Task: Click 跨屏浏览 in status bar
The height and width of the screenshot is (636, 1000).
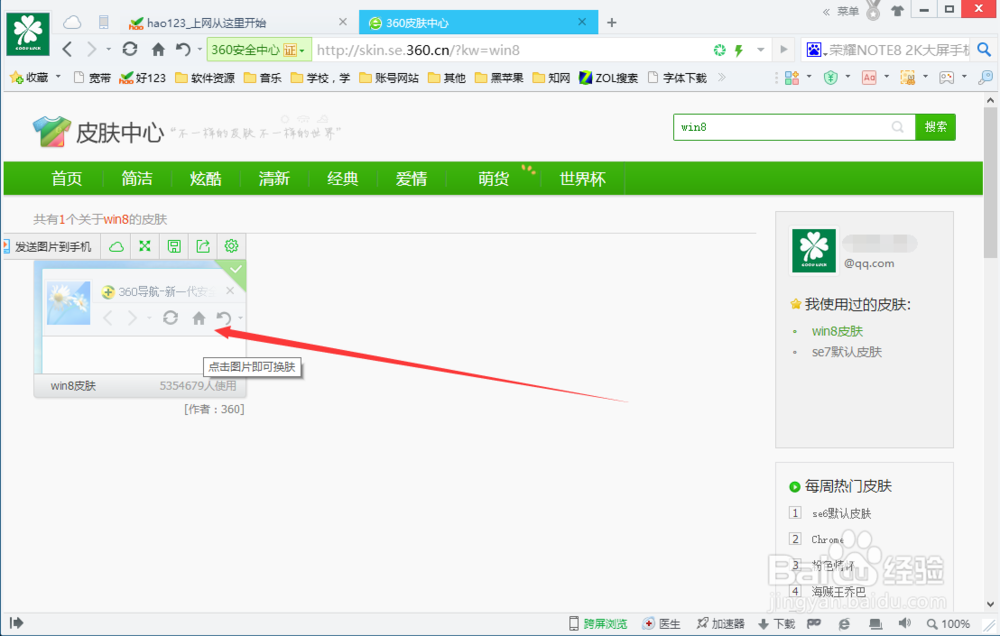Action: coord(598,623)
